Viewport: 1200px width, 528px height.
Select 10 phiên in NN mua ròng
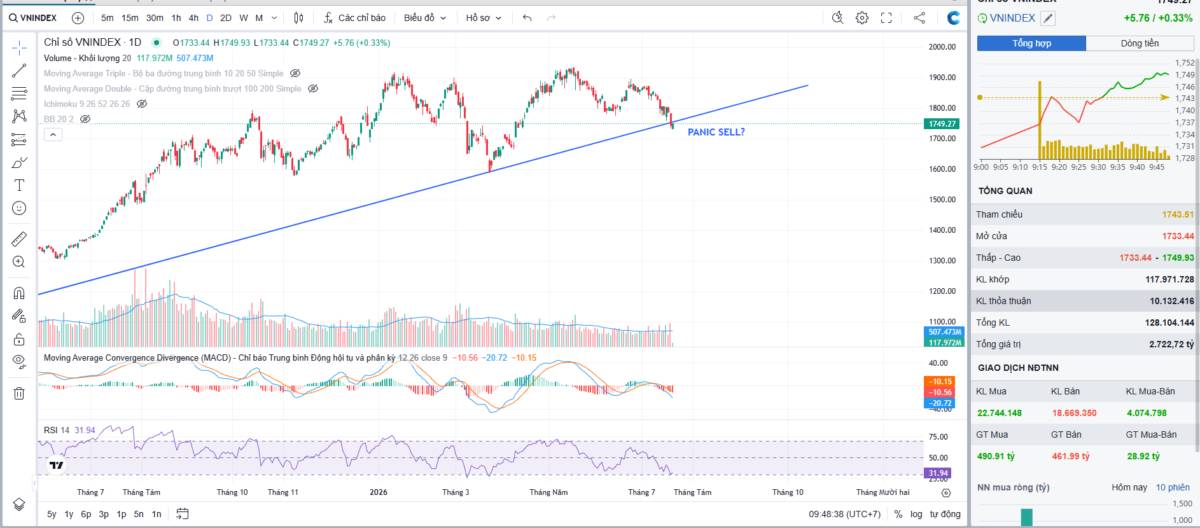click(1173, 487)
